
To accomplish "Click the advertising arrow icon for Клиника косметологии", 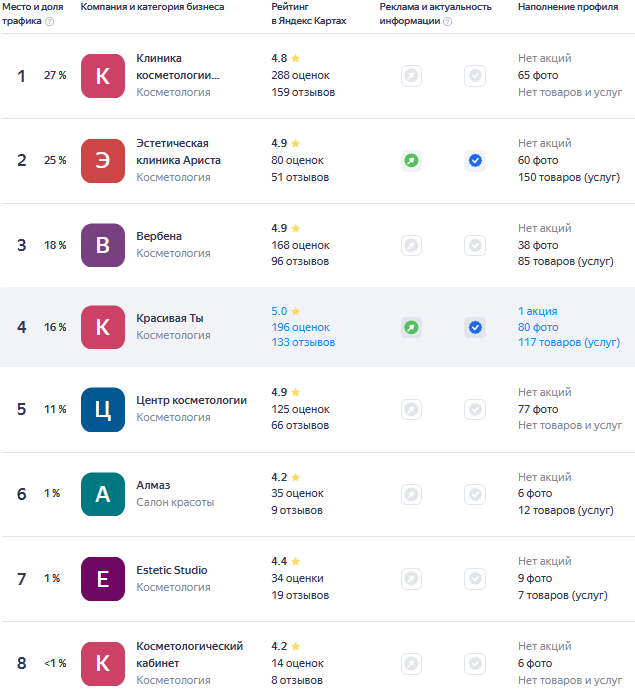I will [411, 76].
